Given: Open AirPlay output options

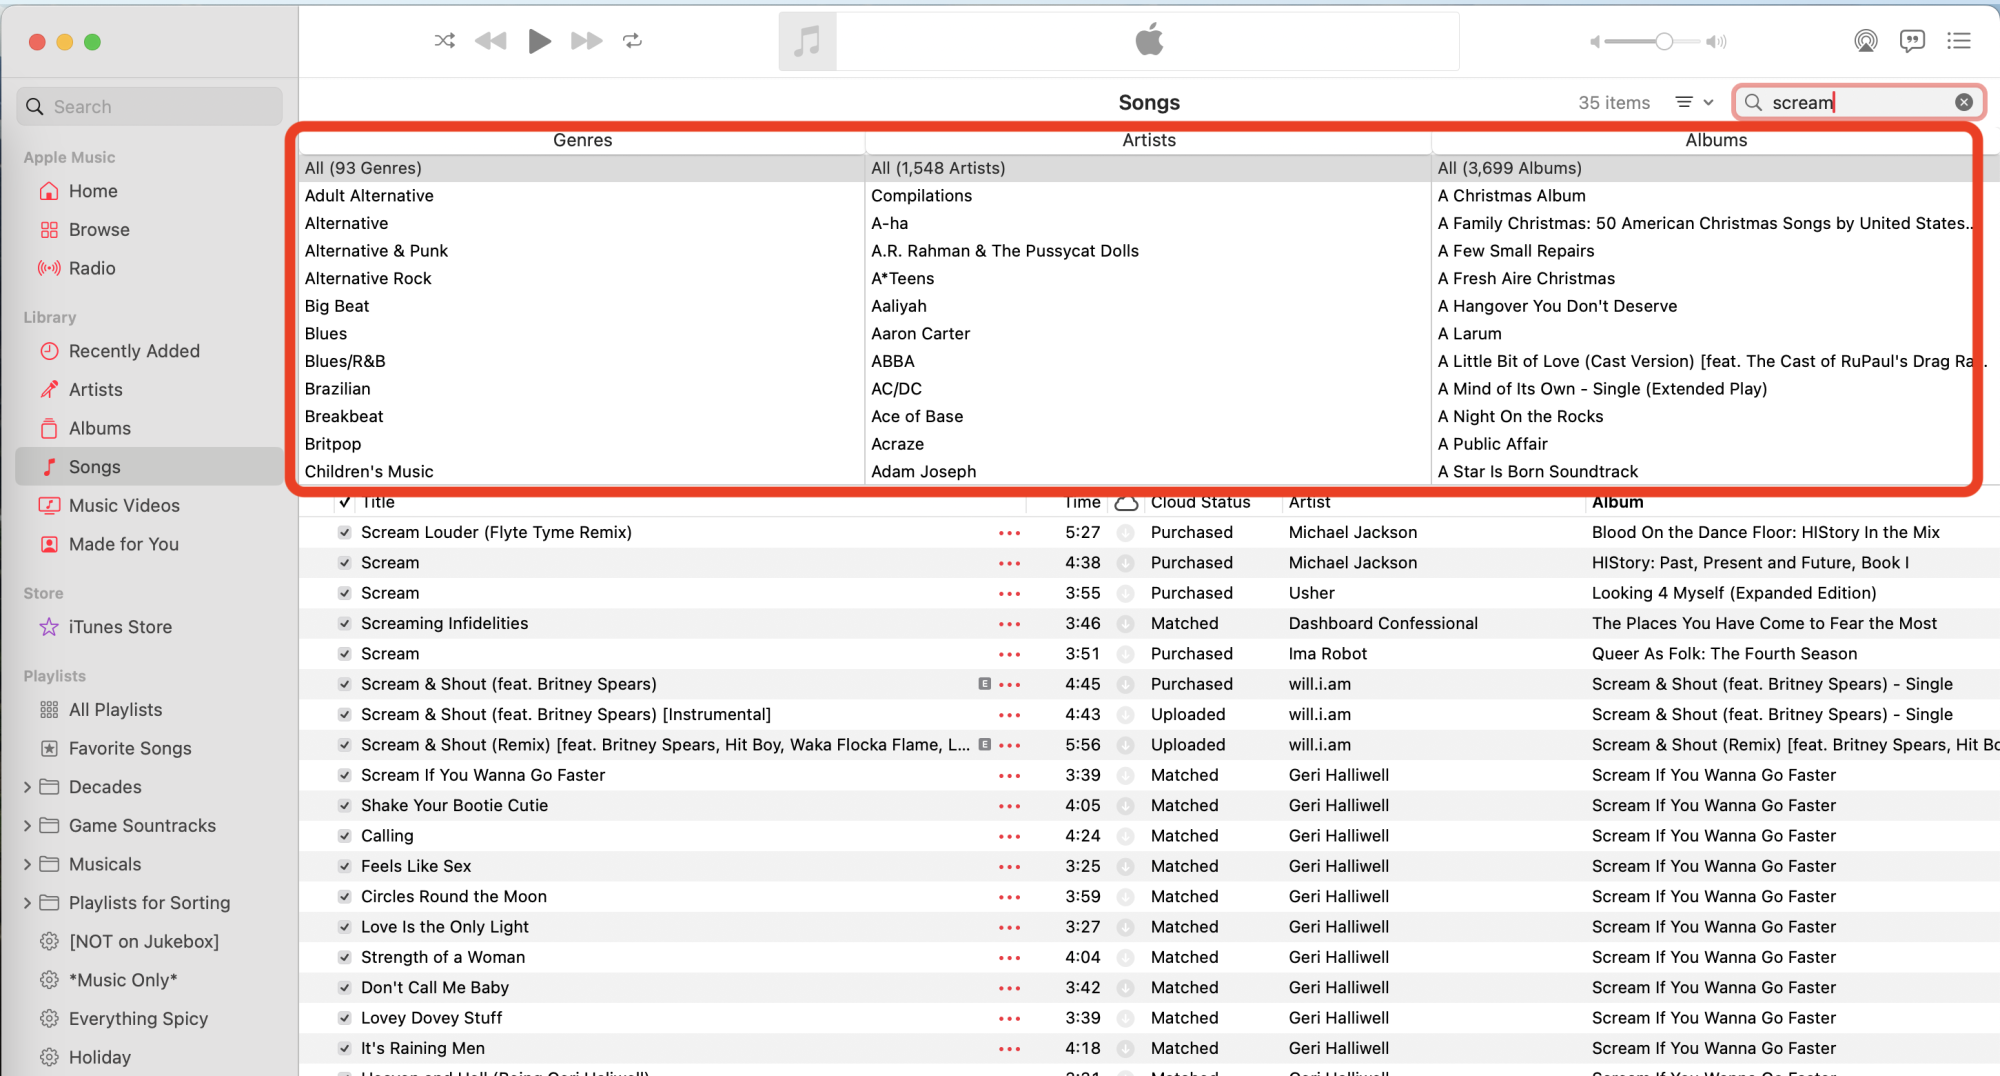Looking at the screenshot, I should click(1865, 41).
